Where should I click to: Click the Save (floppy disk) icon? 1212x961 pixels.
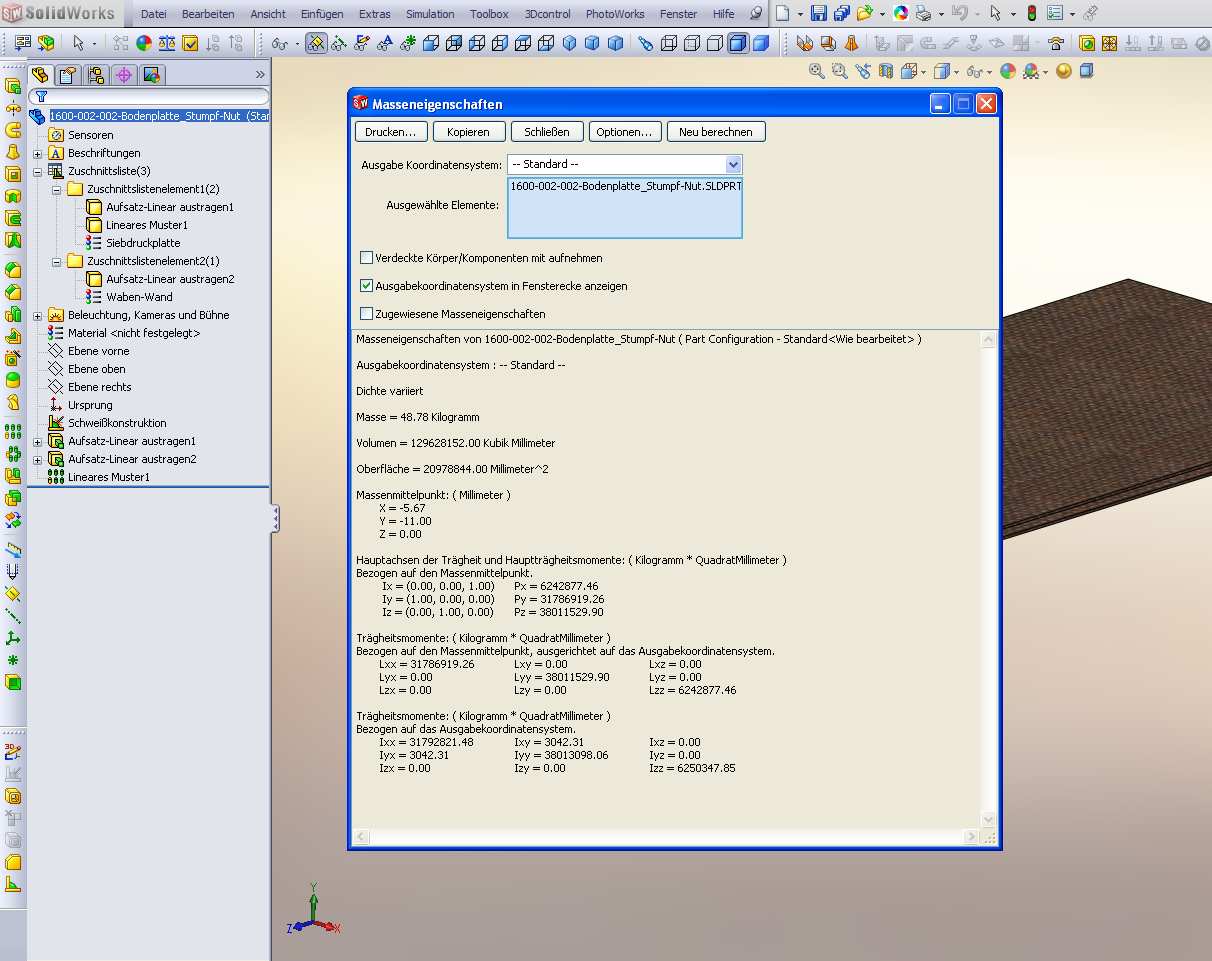pos(818,14)
